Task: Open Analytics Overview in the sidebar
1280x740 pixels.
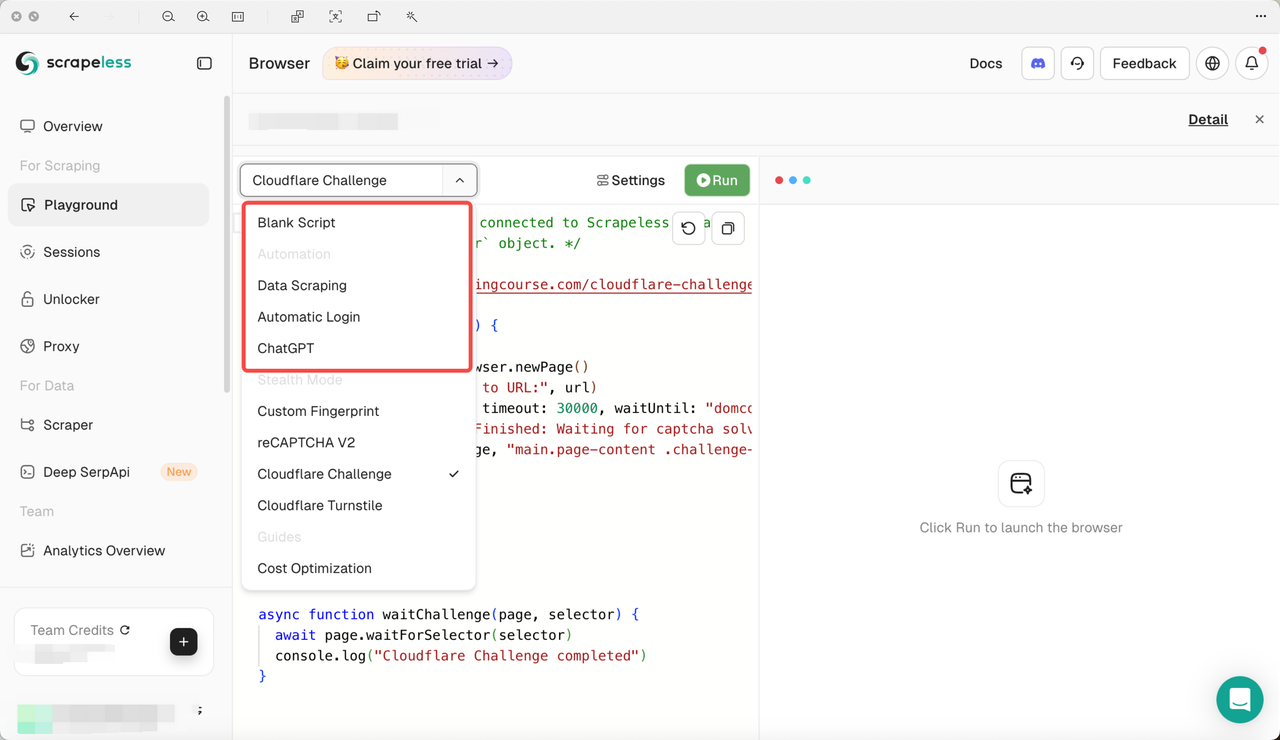Action: pyautogui.click(x=109, y=551)
